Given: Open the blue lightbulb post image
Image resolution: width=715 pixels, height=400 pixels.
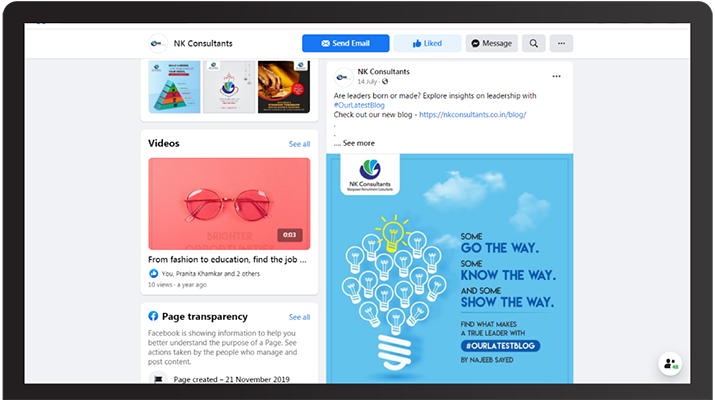Looking at the screenshot, I should [x=450, y=268].
